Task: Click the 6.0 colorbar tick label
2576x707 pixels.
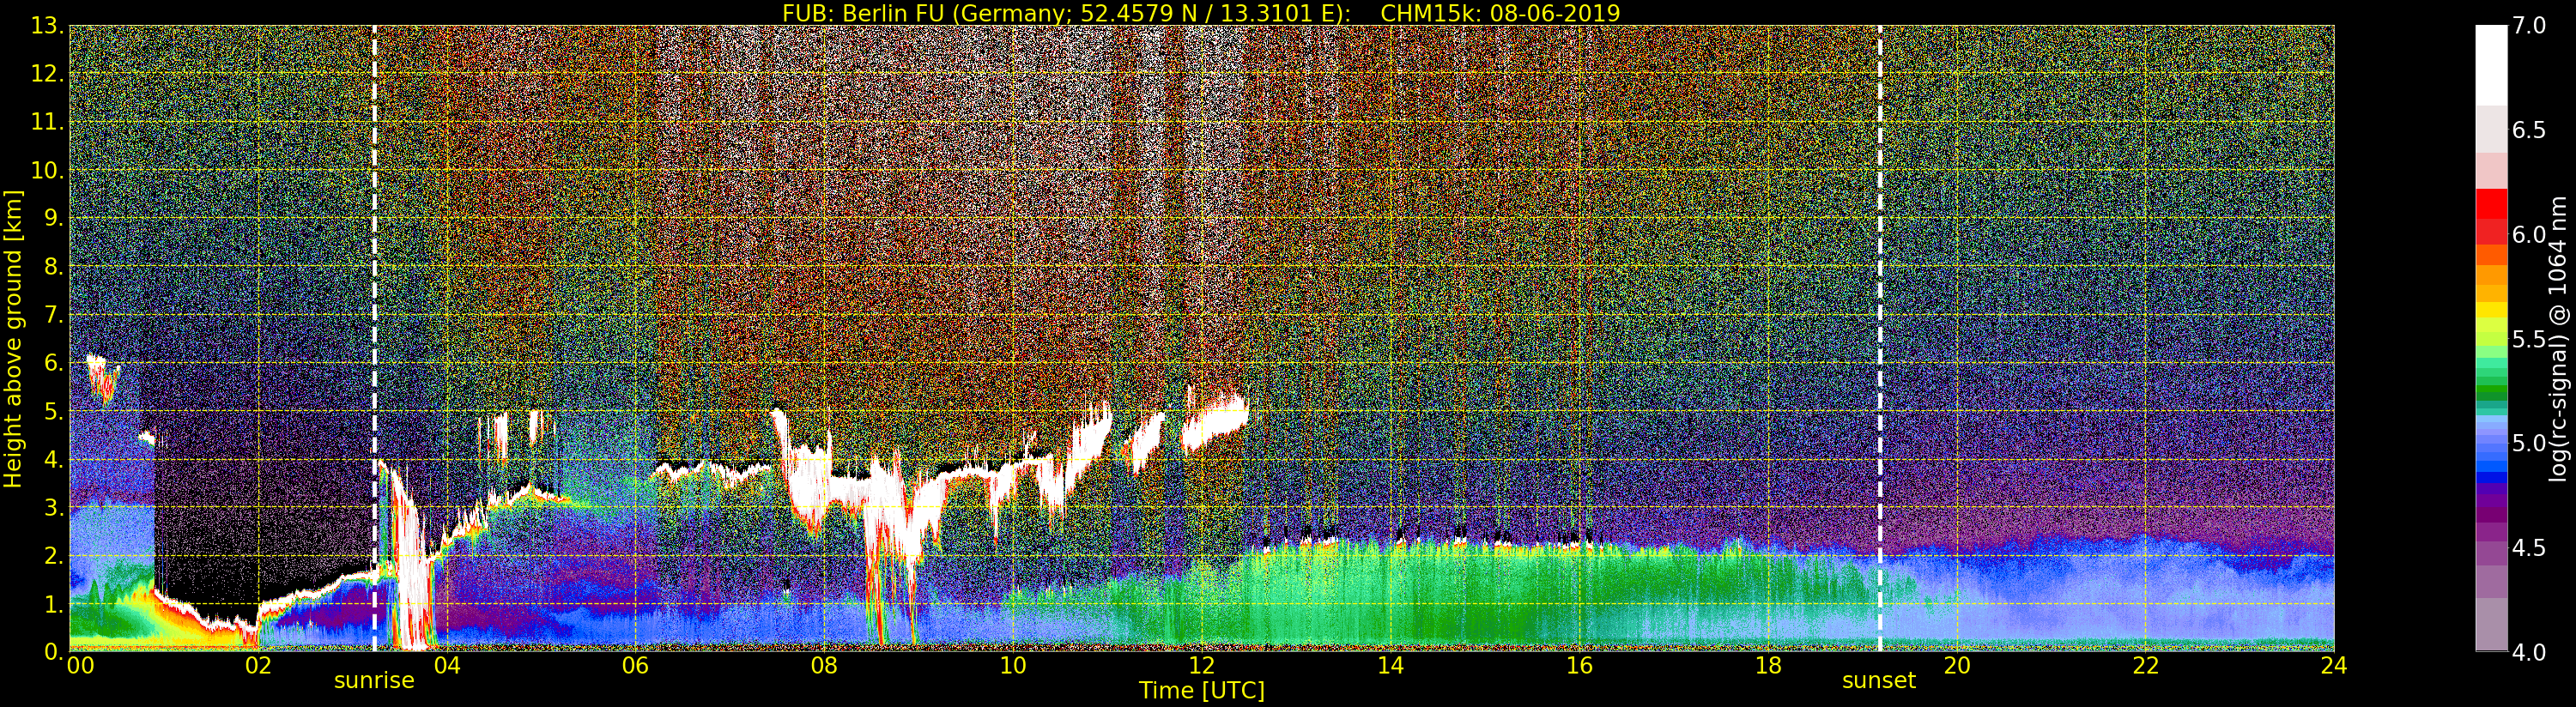Action: pos(2529,234)
